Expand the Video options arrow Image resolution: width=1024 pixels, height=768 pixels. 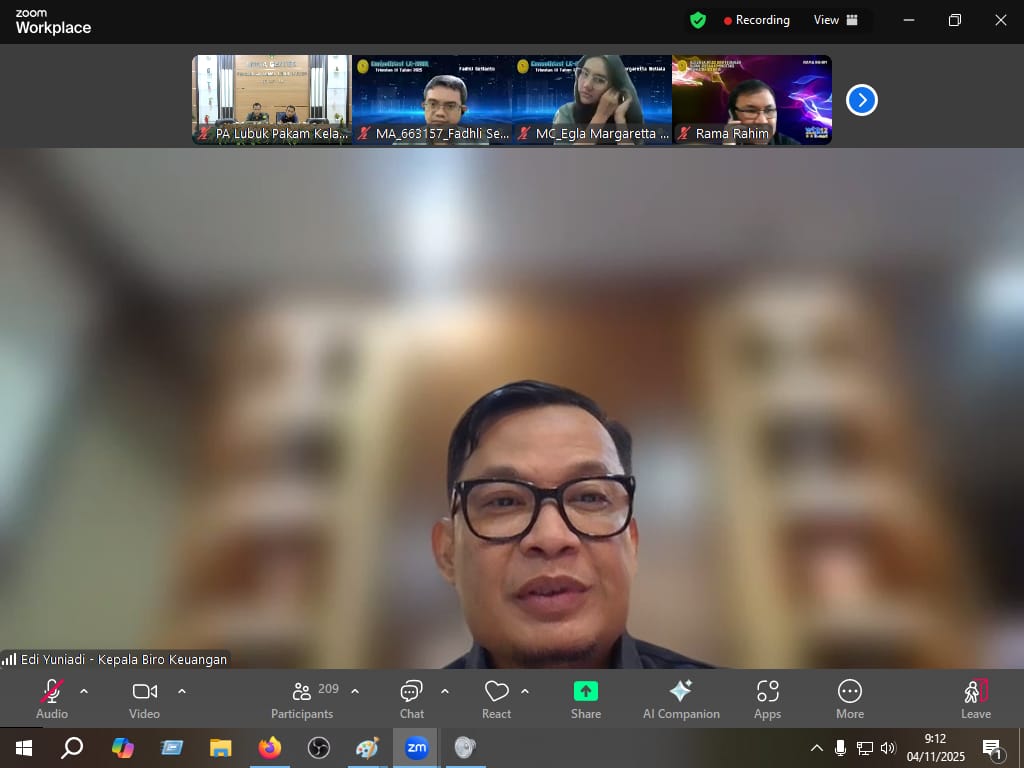(181, 691)
